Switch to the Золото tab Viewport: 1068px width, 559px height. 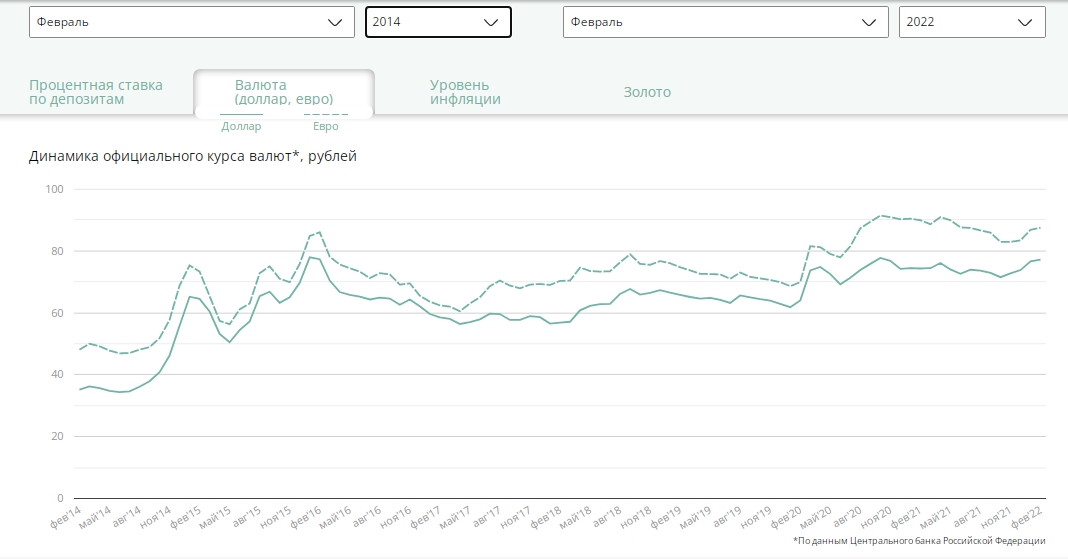tap(647, 92)
